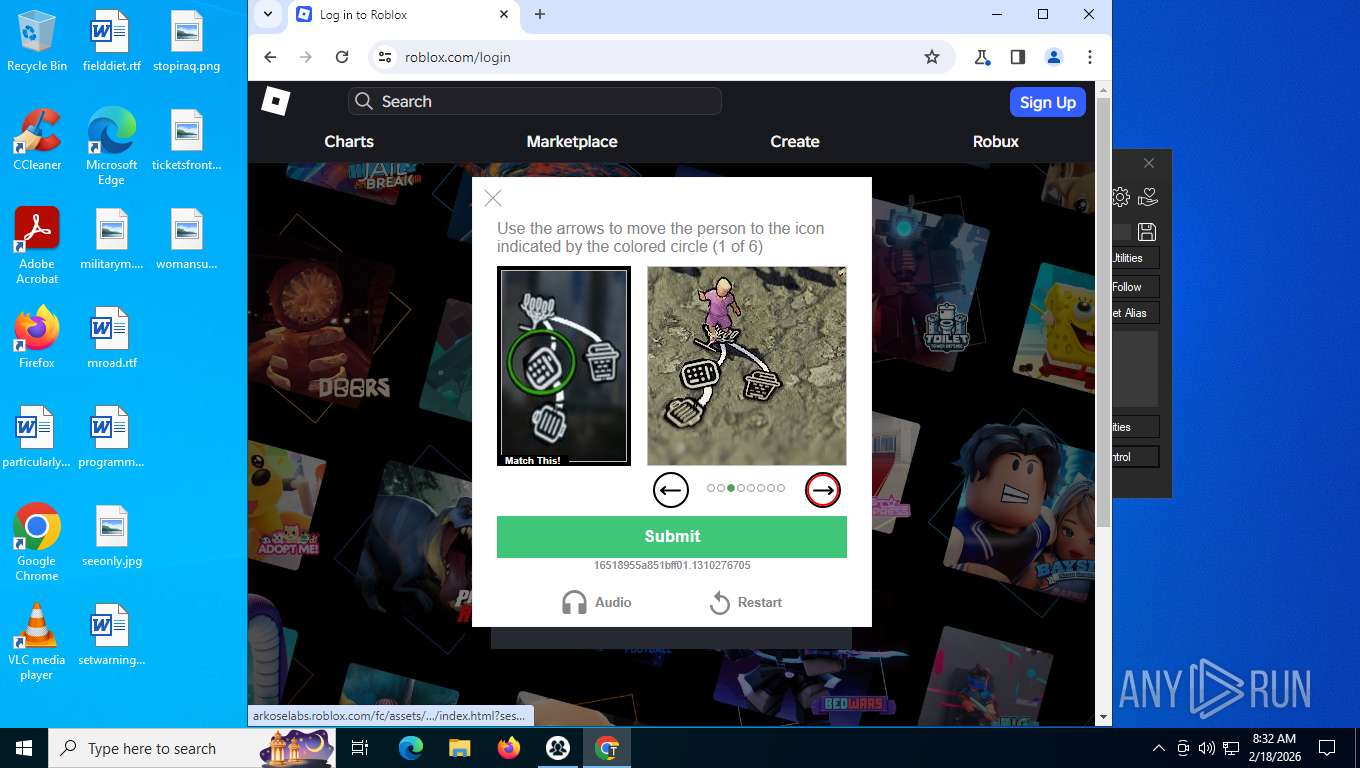
Task: Open the Windows Start menu
Action: pos(24,748)
